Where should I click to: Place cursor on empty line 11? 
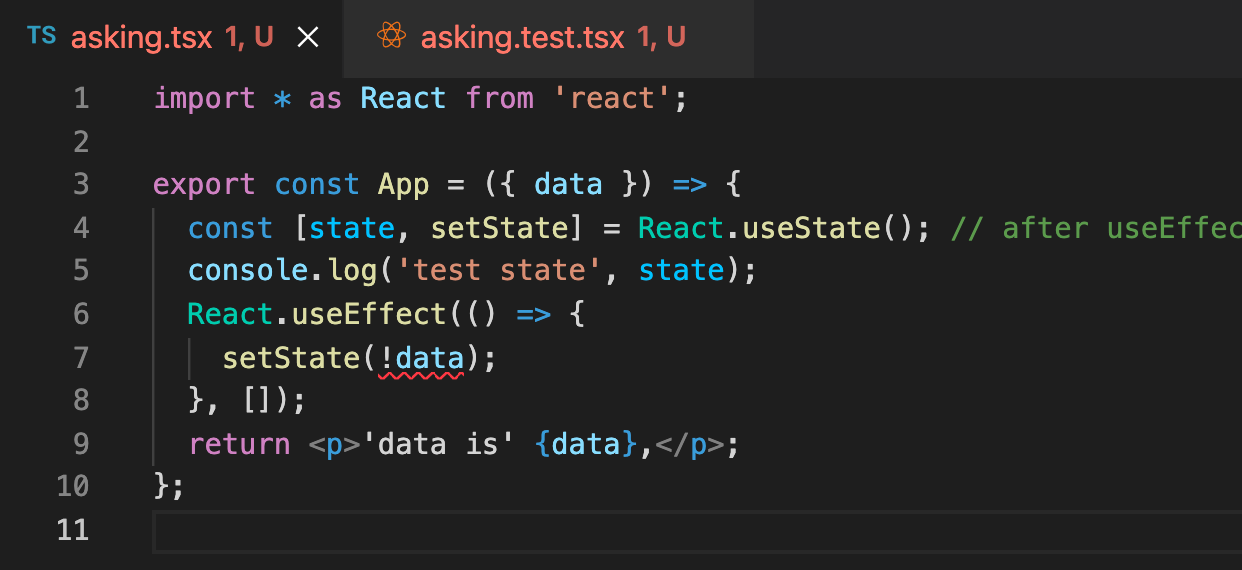pyautogui.click(x=697, y=530)
